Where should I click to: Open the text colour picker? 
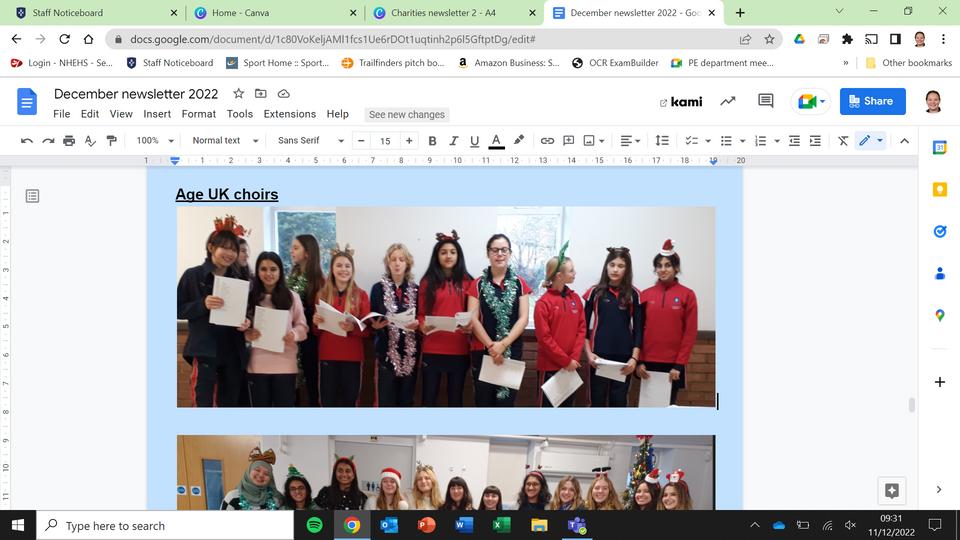click(x=497, y=141)
